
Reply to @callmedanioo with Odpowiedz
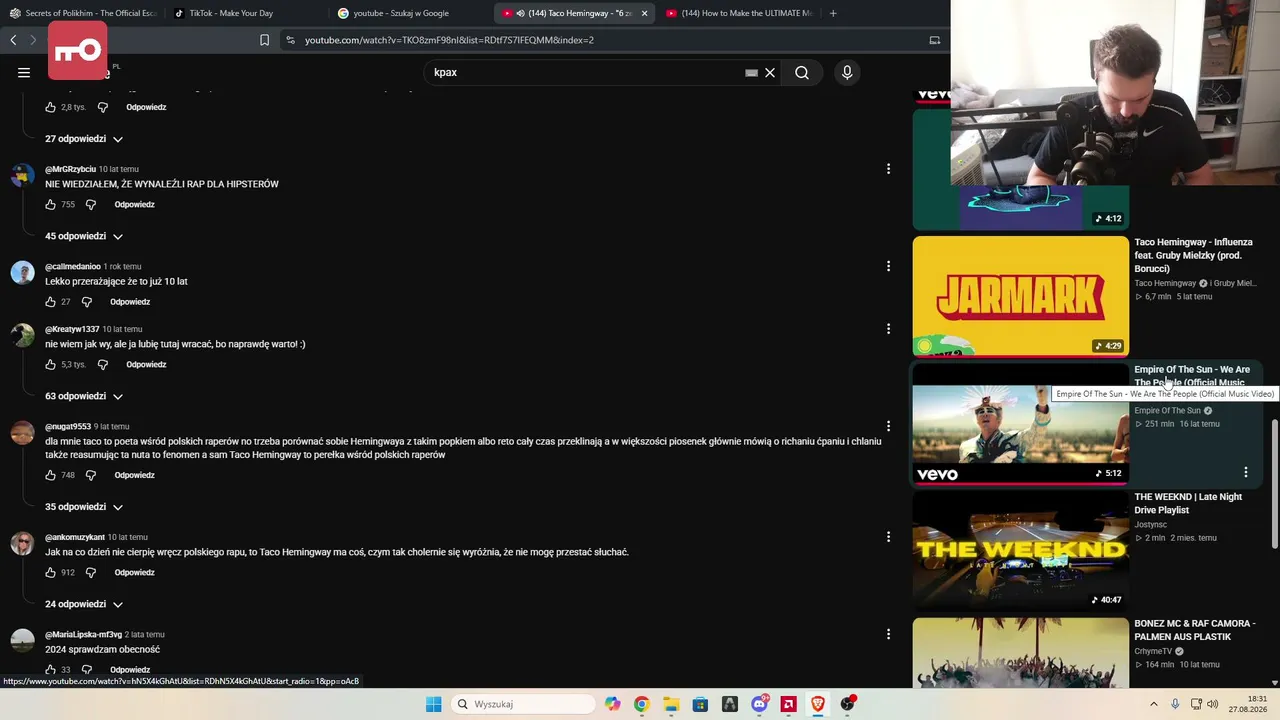click(x=130, y=301)
